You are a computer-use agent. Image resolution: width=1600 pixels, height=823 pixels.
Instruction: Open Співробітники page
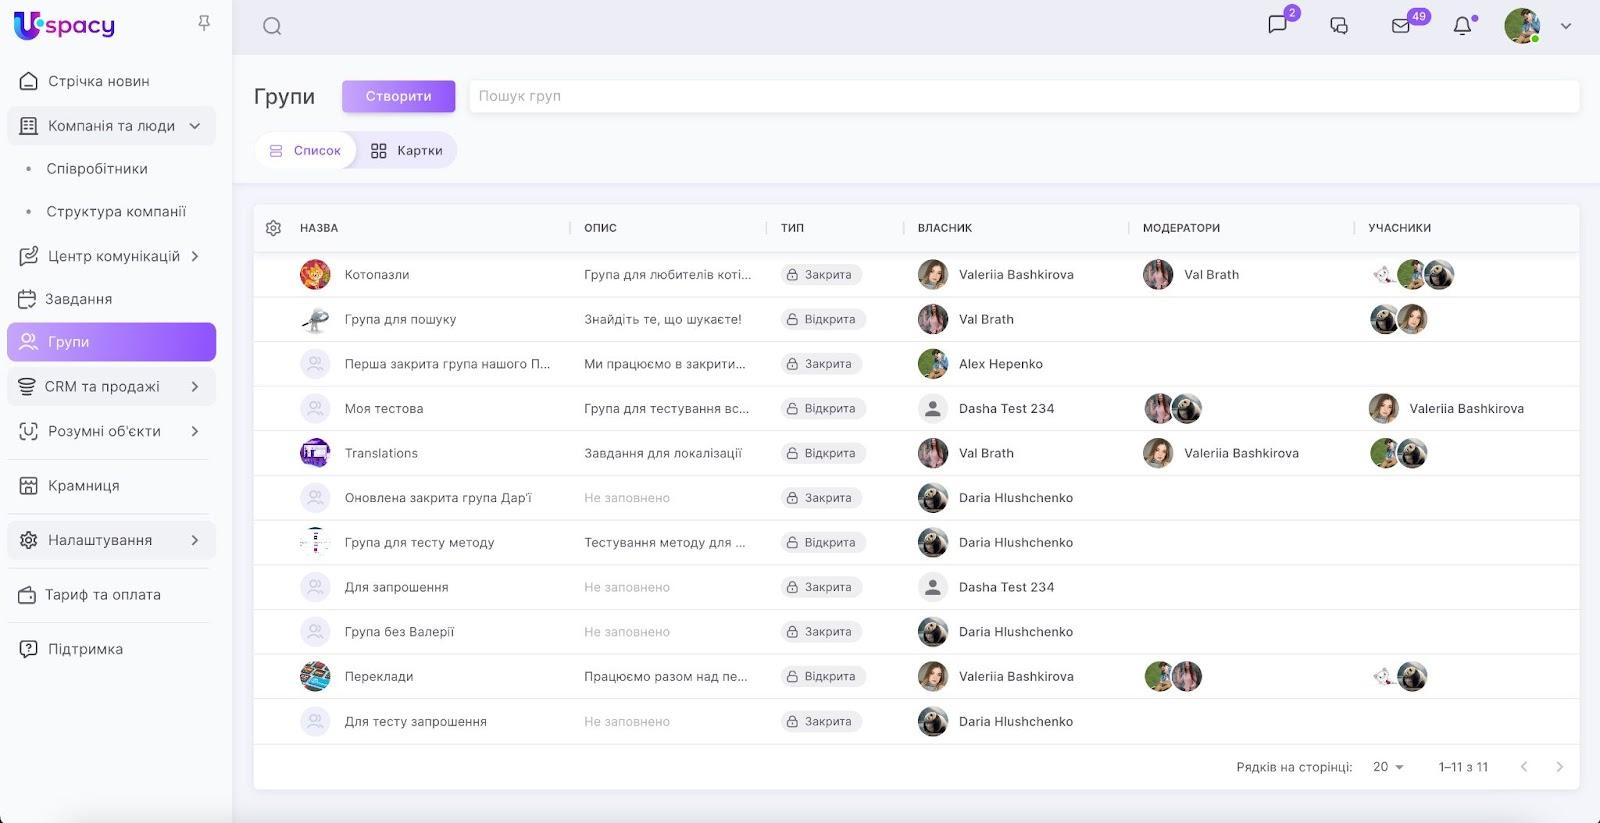pyautogui.click(x=97, y=169)
